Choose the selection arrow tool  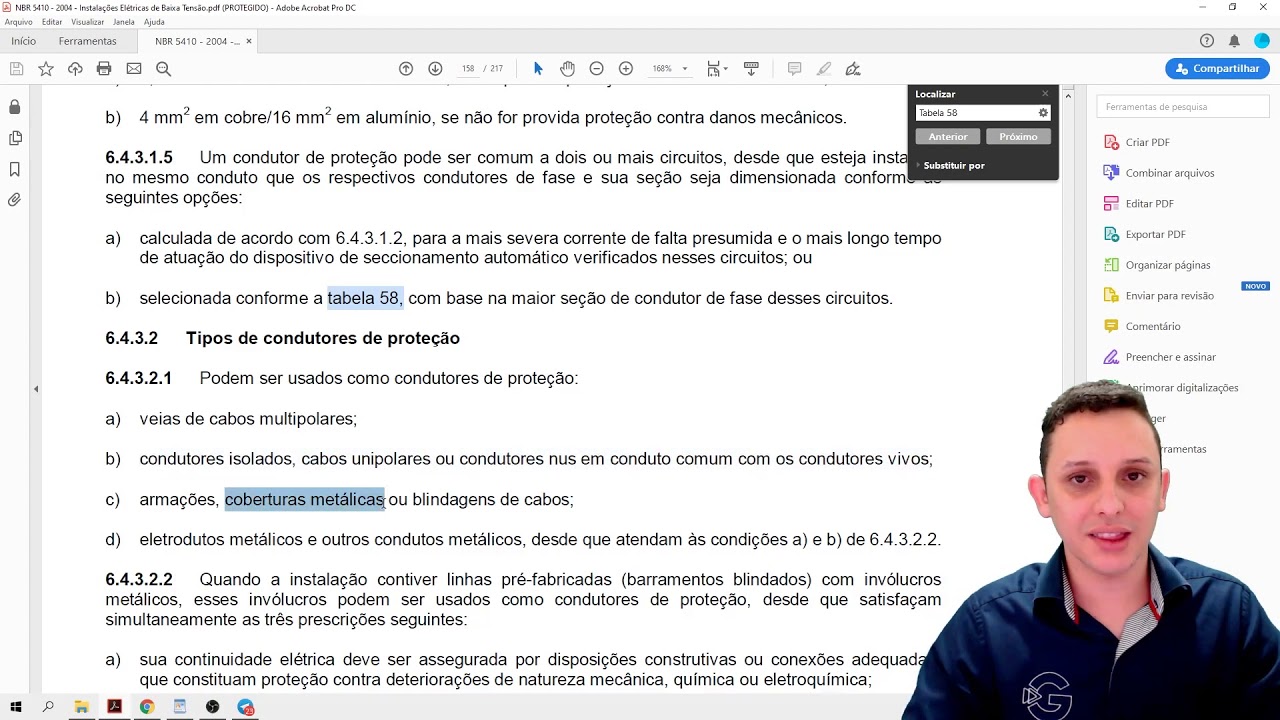(x=538, y=69)
